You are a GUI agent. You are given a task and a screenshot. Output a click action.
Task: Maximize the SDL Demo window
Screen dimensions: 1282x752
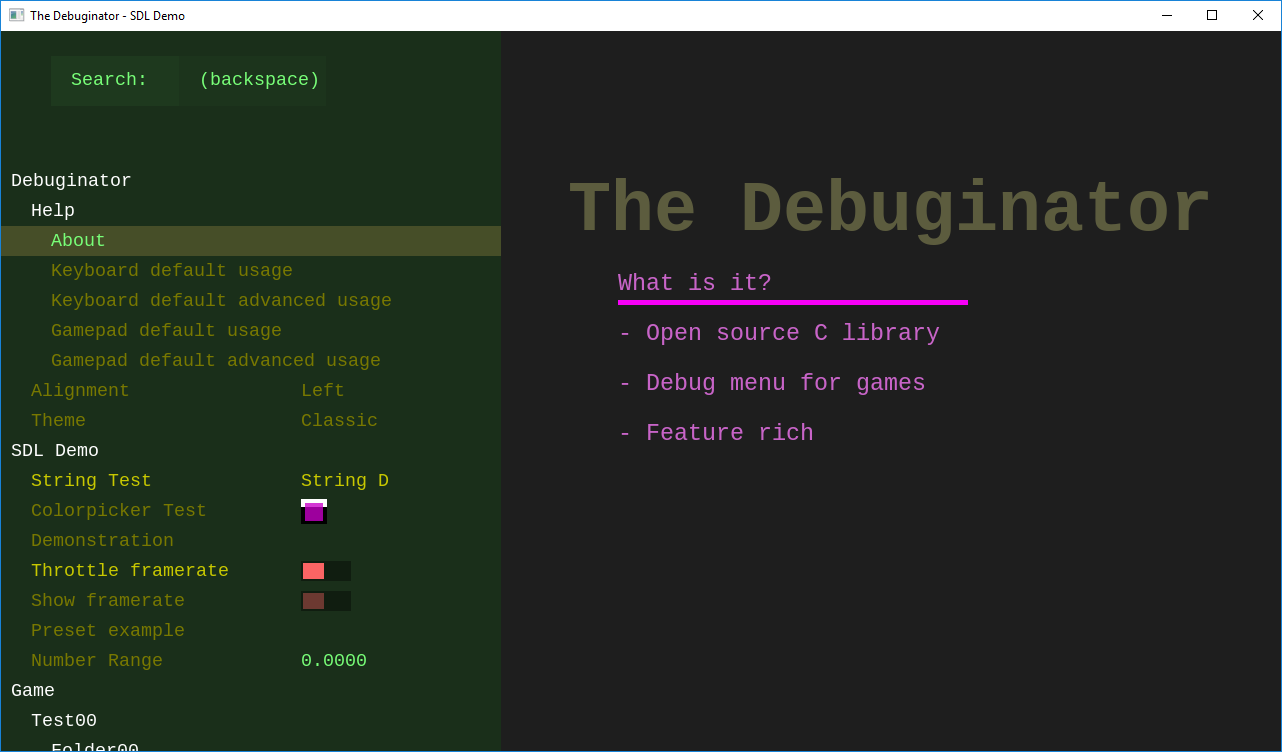tap(1212, 15)
